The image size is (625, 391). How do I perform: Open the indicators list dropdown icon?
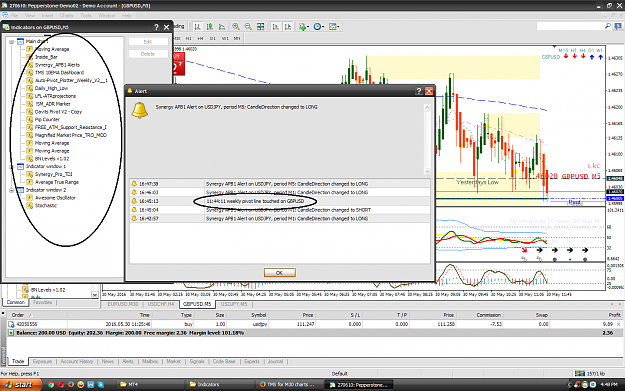tap(304, 27)
